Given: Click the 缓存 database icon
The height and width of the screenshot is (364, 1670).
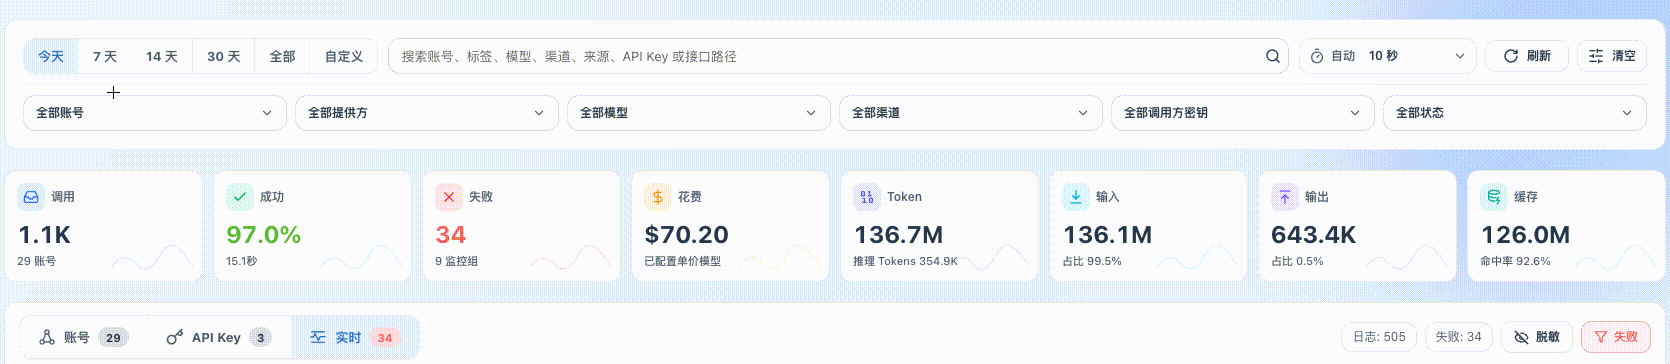Looking at the screenshot, I should tap(1494, 197).
